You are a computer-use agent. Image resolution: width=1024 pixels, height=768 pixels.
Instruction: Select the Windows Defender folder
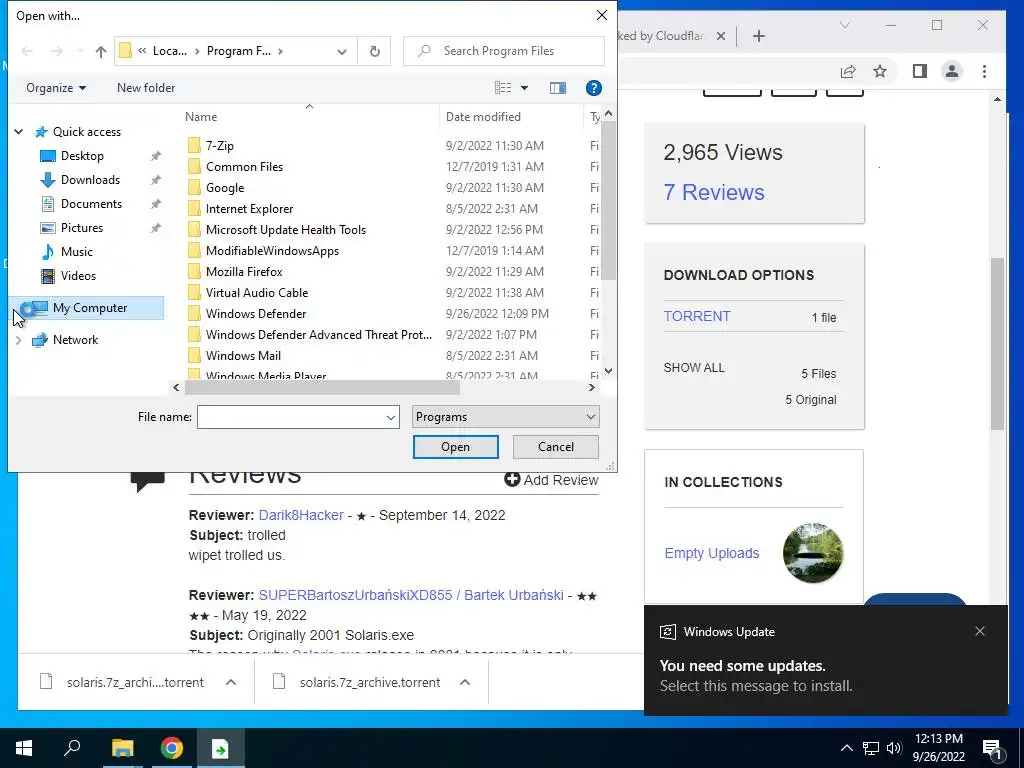click(256, 313)
